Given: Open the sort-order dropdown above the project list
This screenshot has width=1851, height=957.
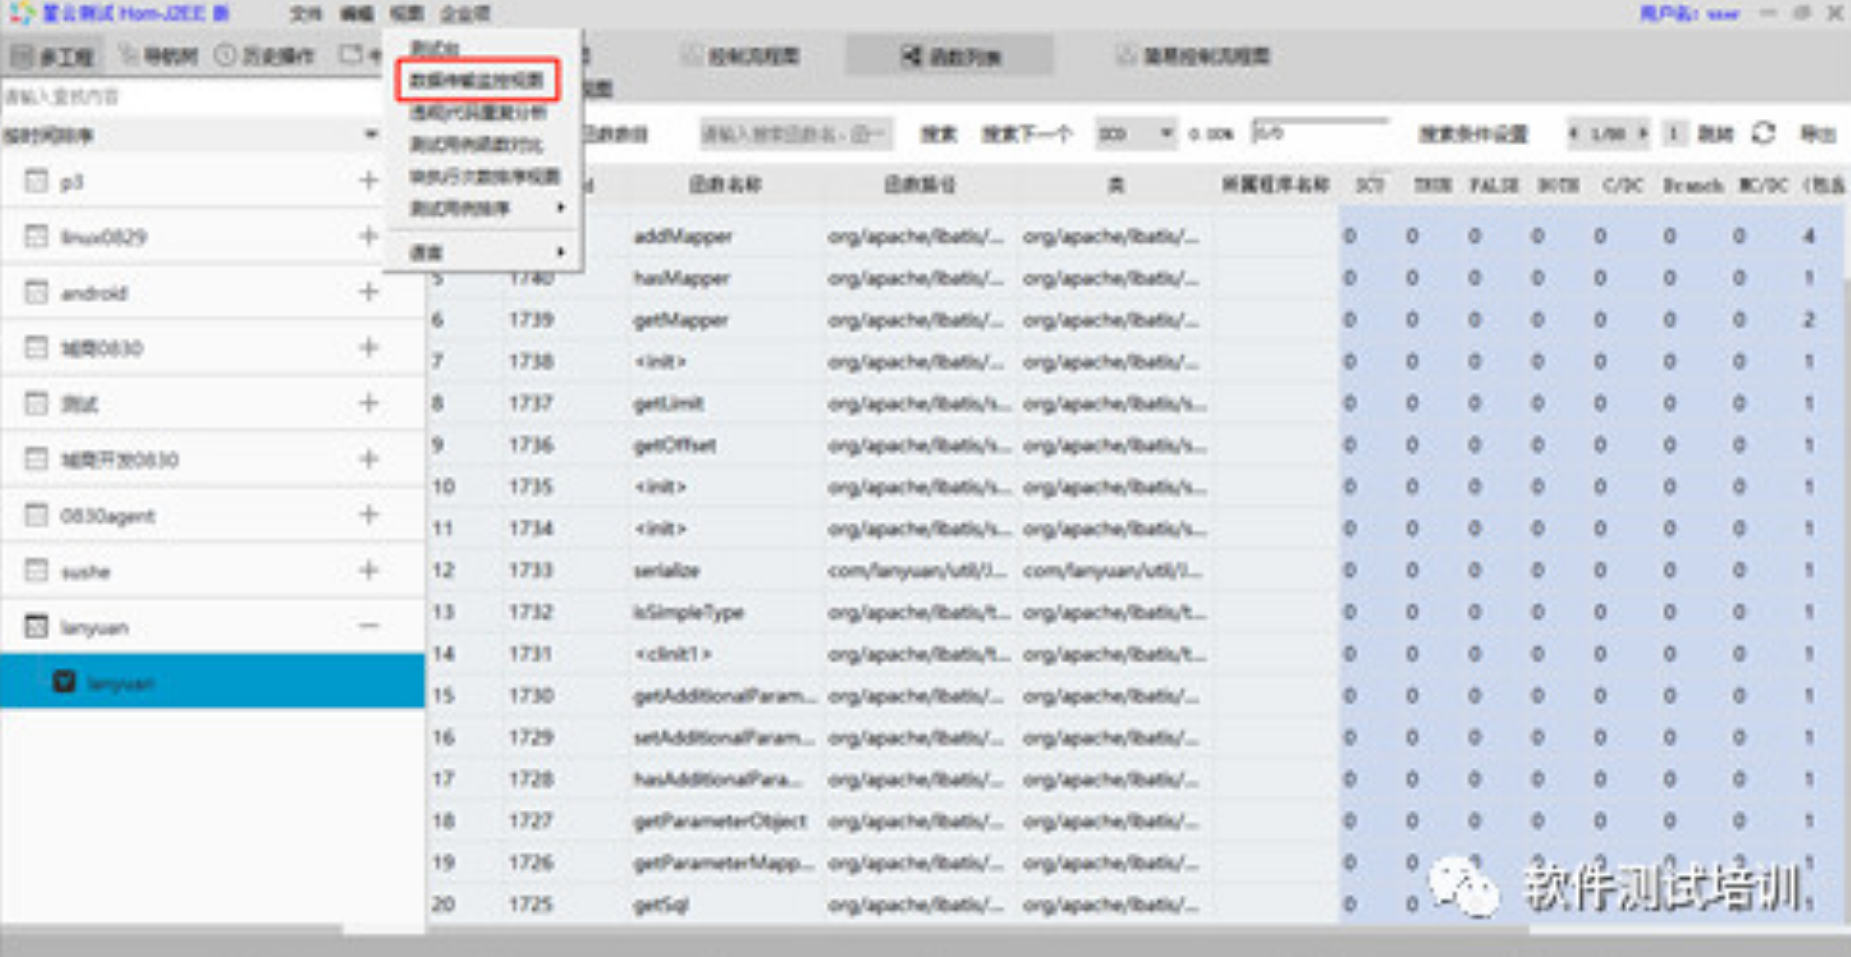Looking at the screenshot, I should pyautogui.click(x=370, y=134).
